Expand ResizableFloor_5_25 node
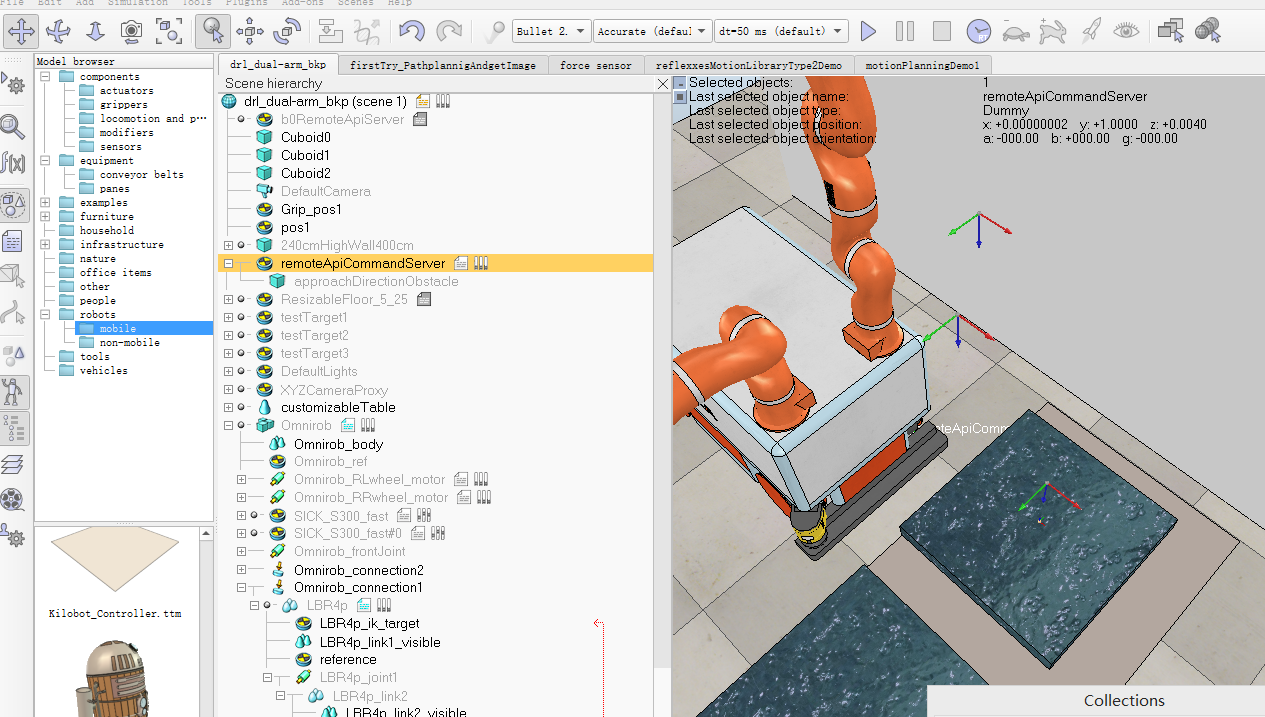 pos(229,299)
